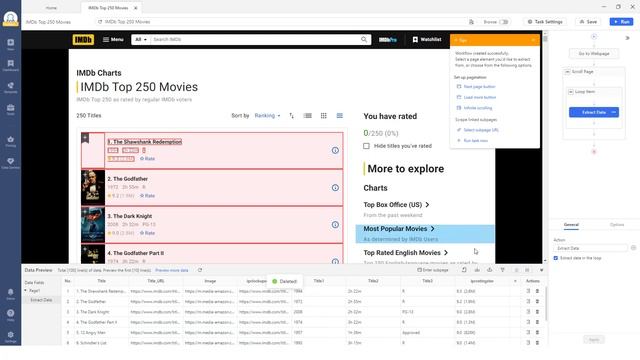Open the last column header dropdown arrow
The image size is (640, 360).
[515, 281]
